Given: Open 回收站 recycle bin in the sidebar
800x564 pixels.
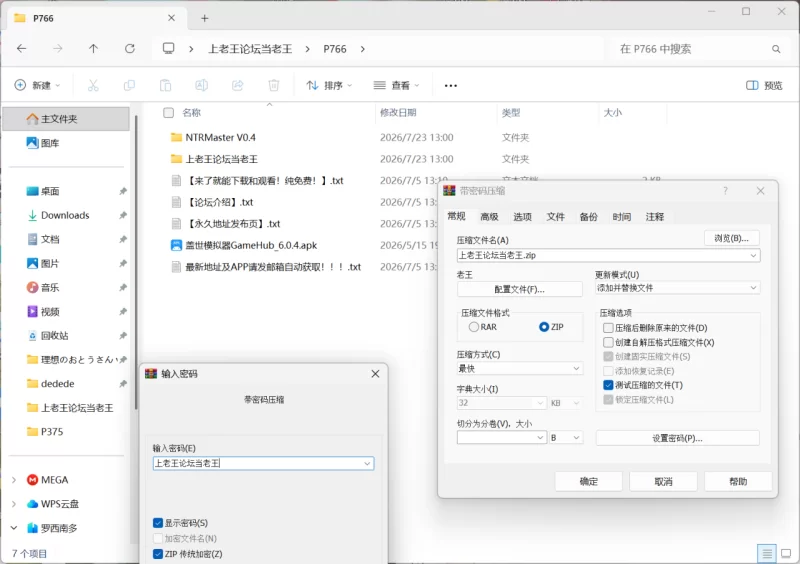Looking at the screenshot, I should tap(47, 335).
